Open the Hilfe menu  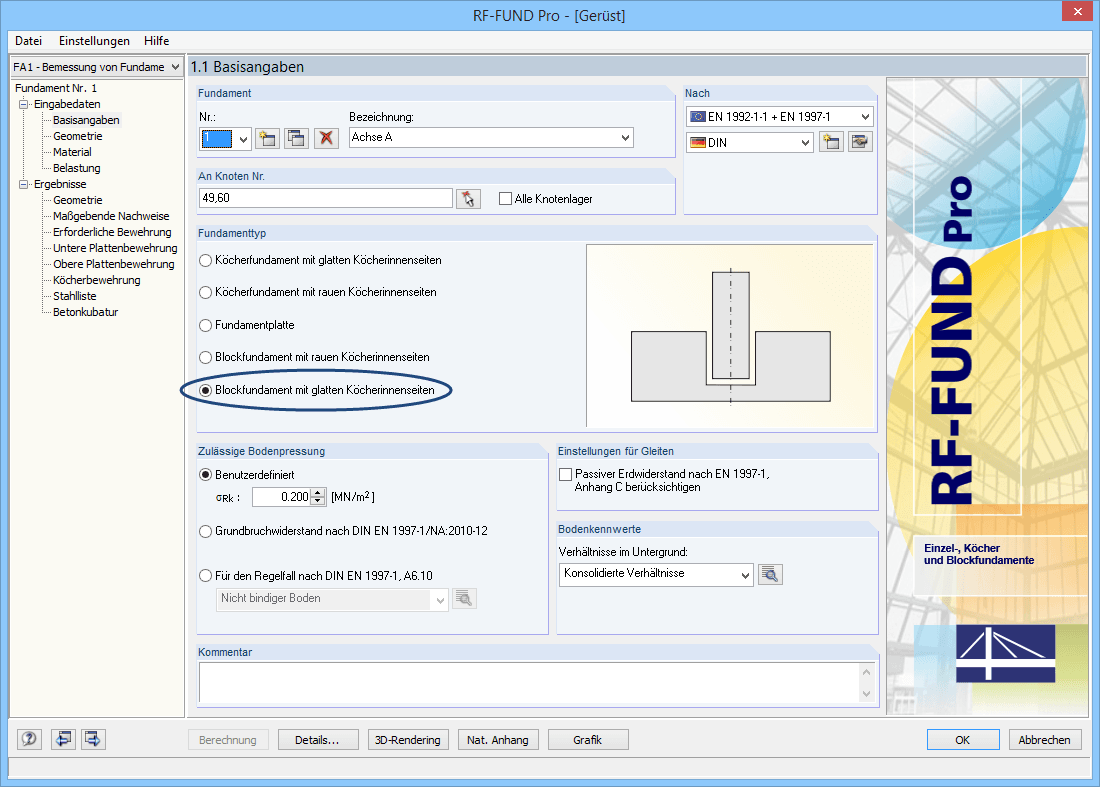(x=156, y=41)
